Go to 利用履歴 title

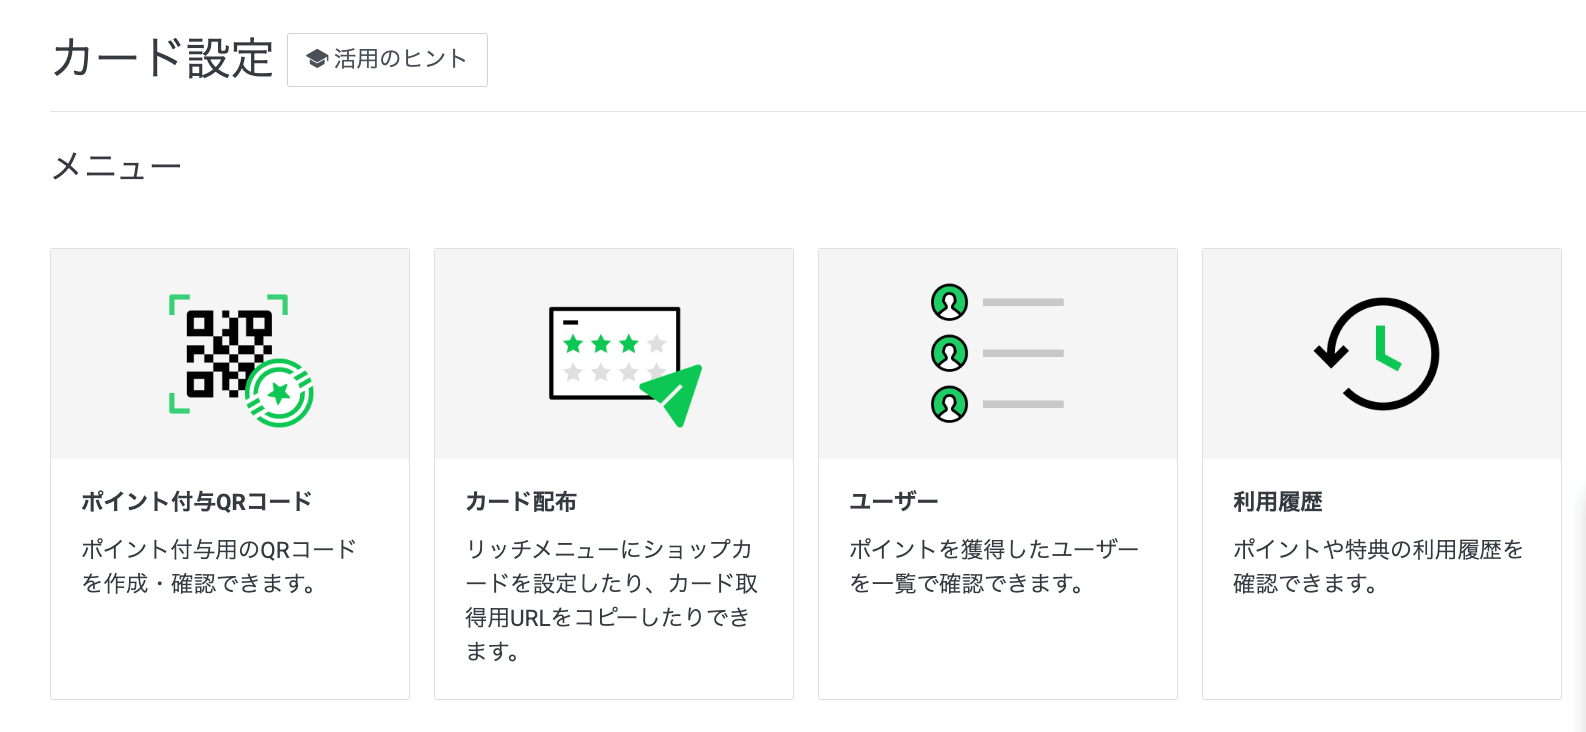[x=1278, y=501]
